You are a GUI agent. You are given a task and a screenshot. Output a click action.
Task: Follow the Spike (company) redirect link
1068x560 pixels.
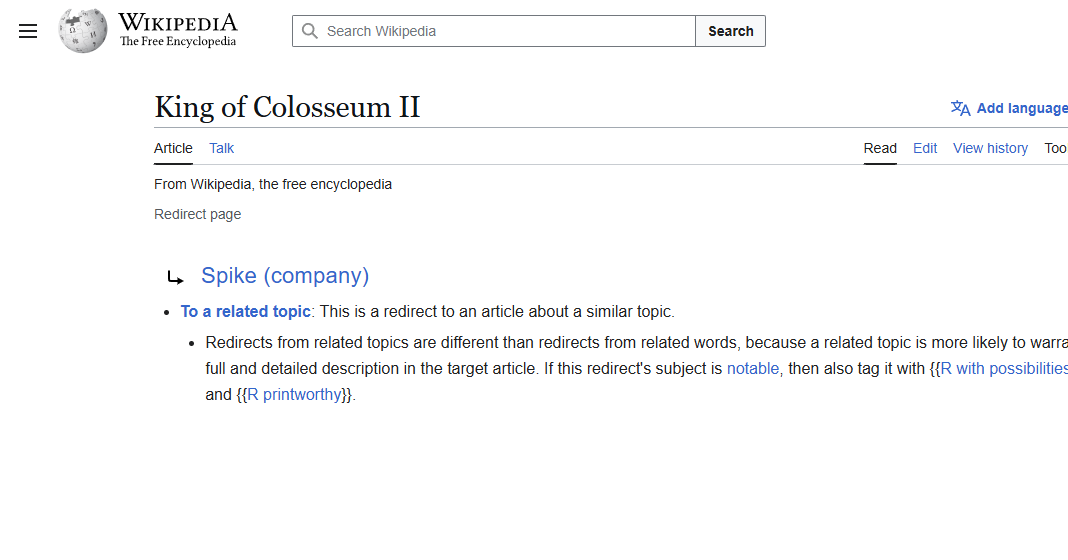coord(285,276)
